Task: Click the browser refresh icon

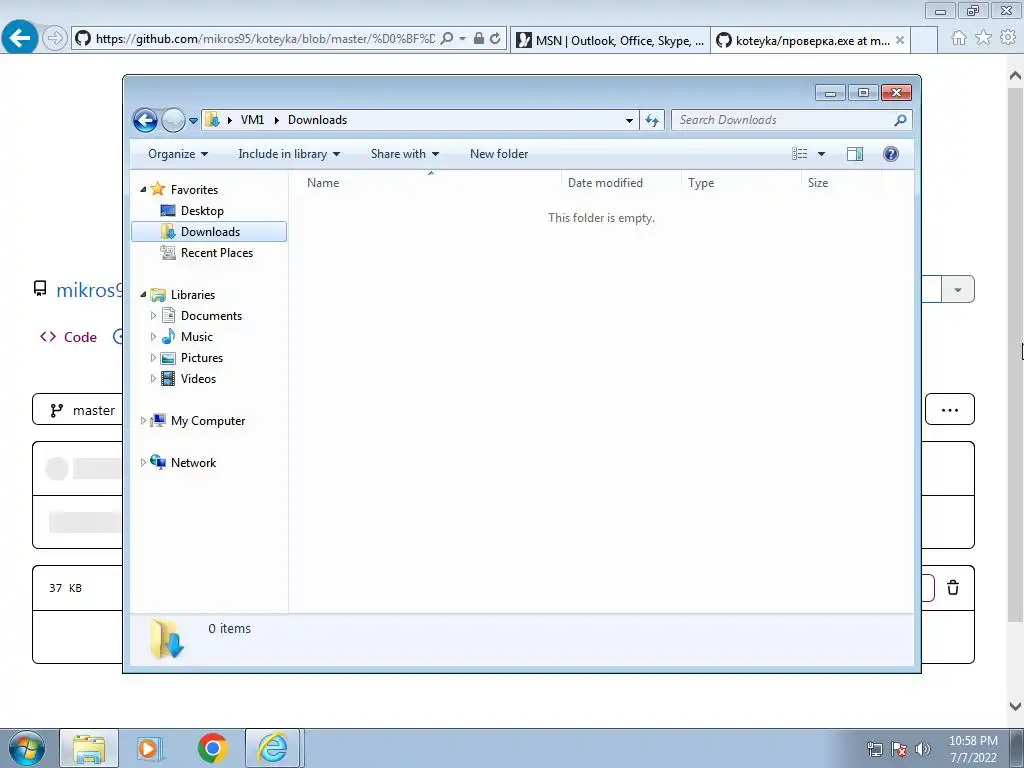Action: pos(495,39)
